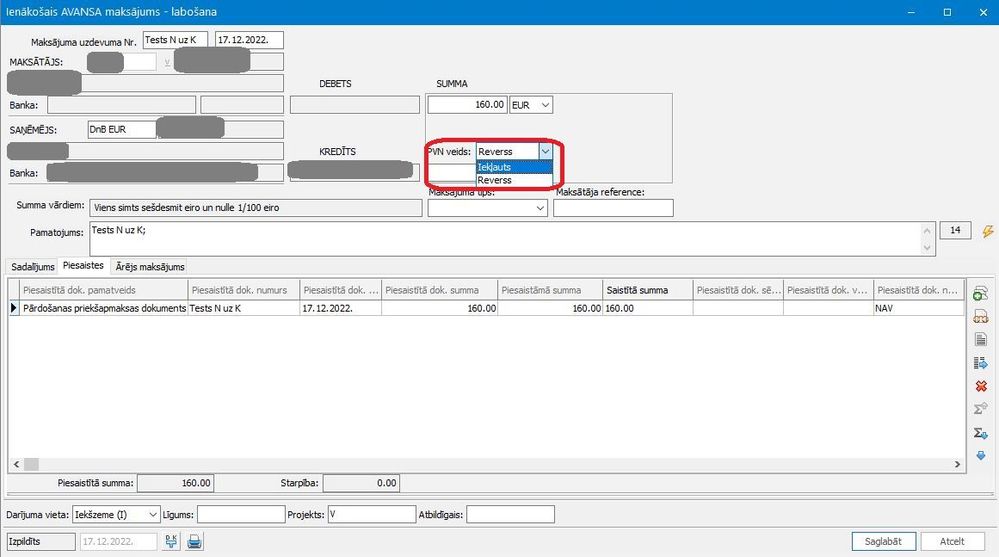Delete the linked row via red cross
This screenshot has height=557, width=999.
pyautogui.click(x=981, y=386)
